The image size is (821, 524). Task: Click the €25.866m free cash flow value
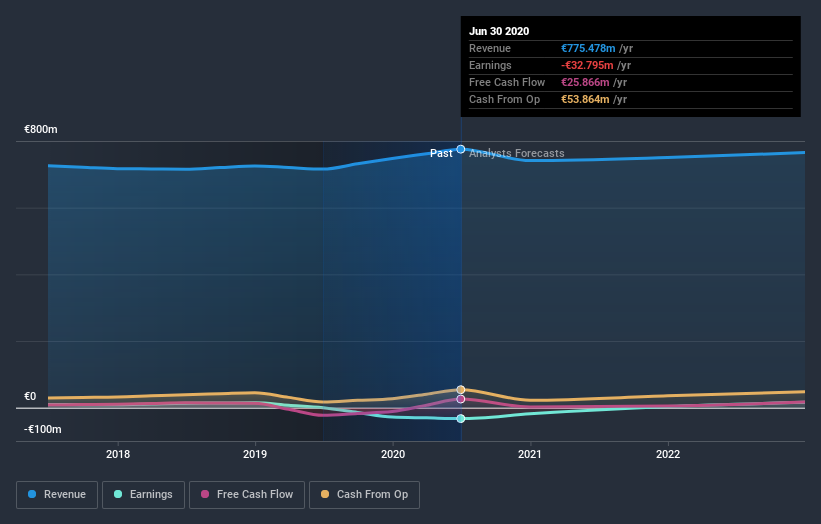click(585, 82)
